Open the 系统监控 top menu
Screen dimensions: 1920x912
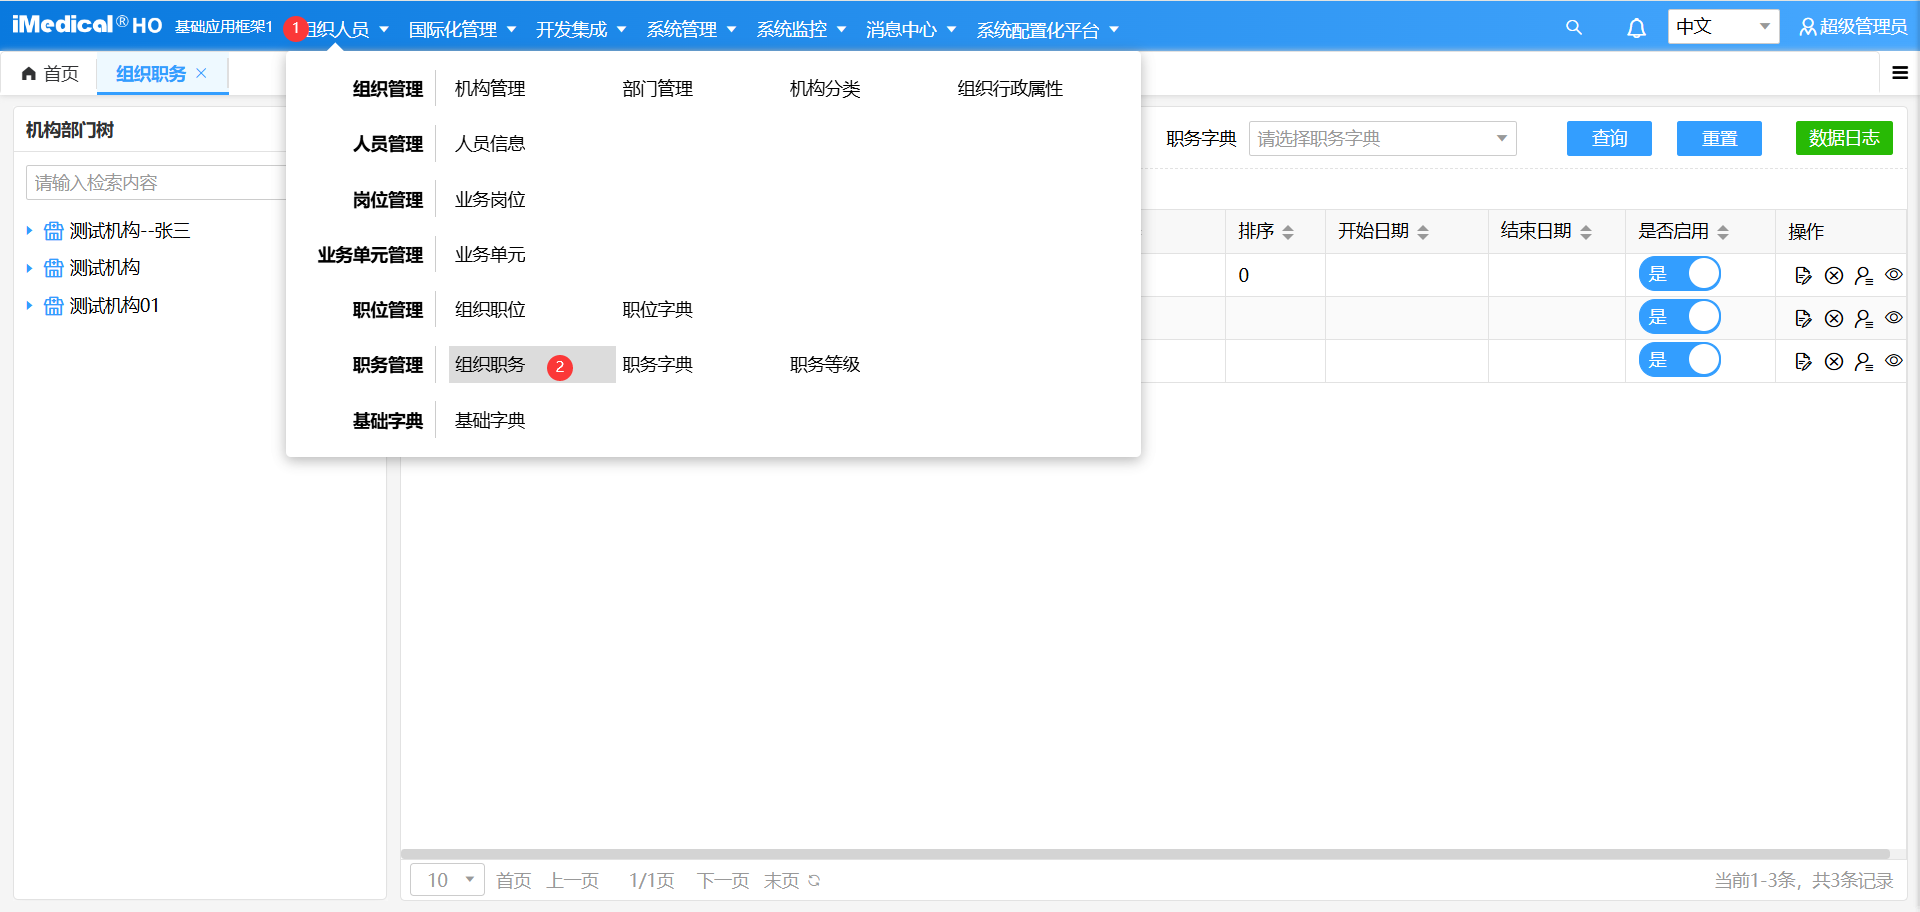coord(801,29)
